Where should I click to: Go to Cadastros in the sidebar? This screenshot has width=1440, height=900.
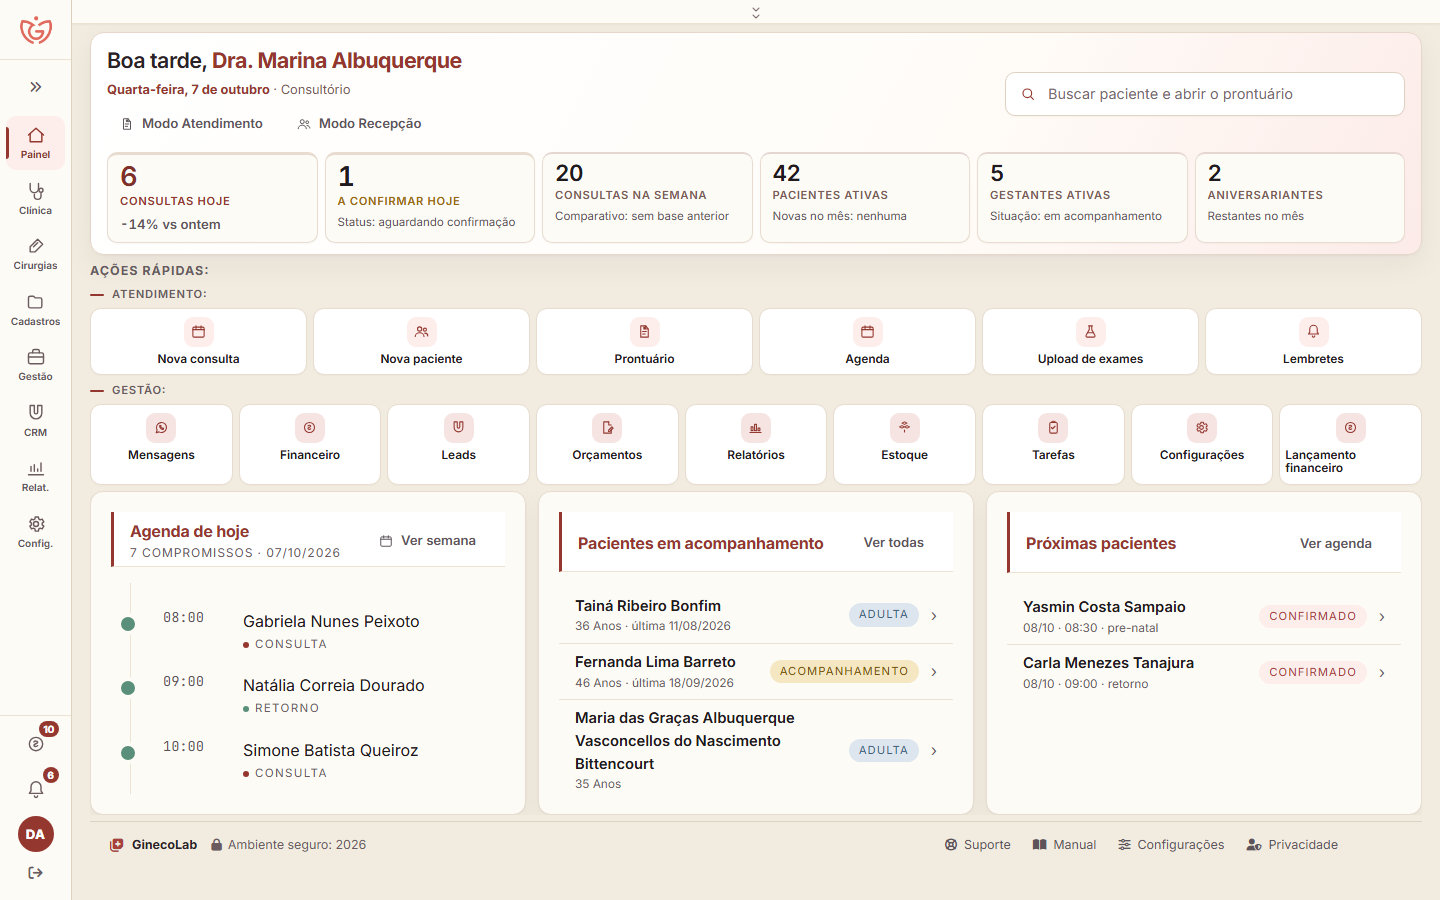click(x=36, y=310)
